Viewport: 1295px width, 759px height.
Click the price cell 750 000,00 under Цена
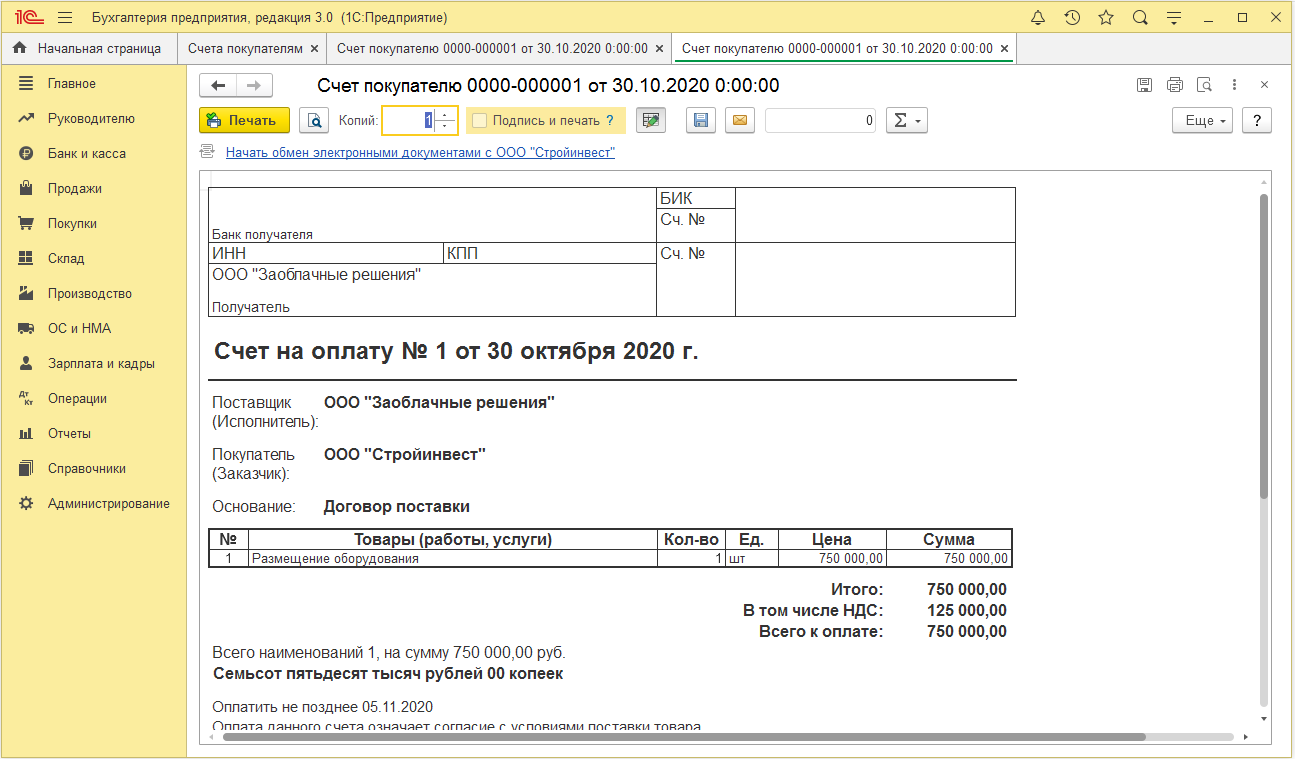[832, 559]
